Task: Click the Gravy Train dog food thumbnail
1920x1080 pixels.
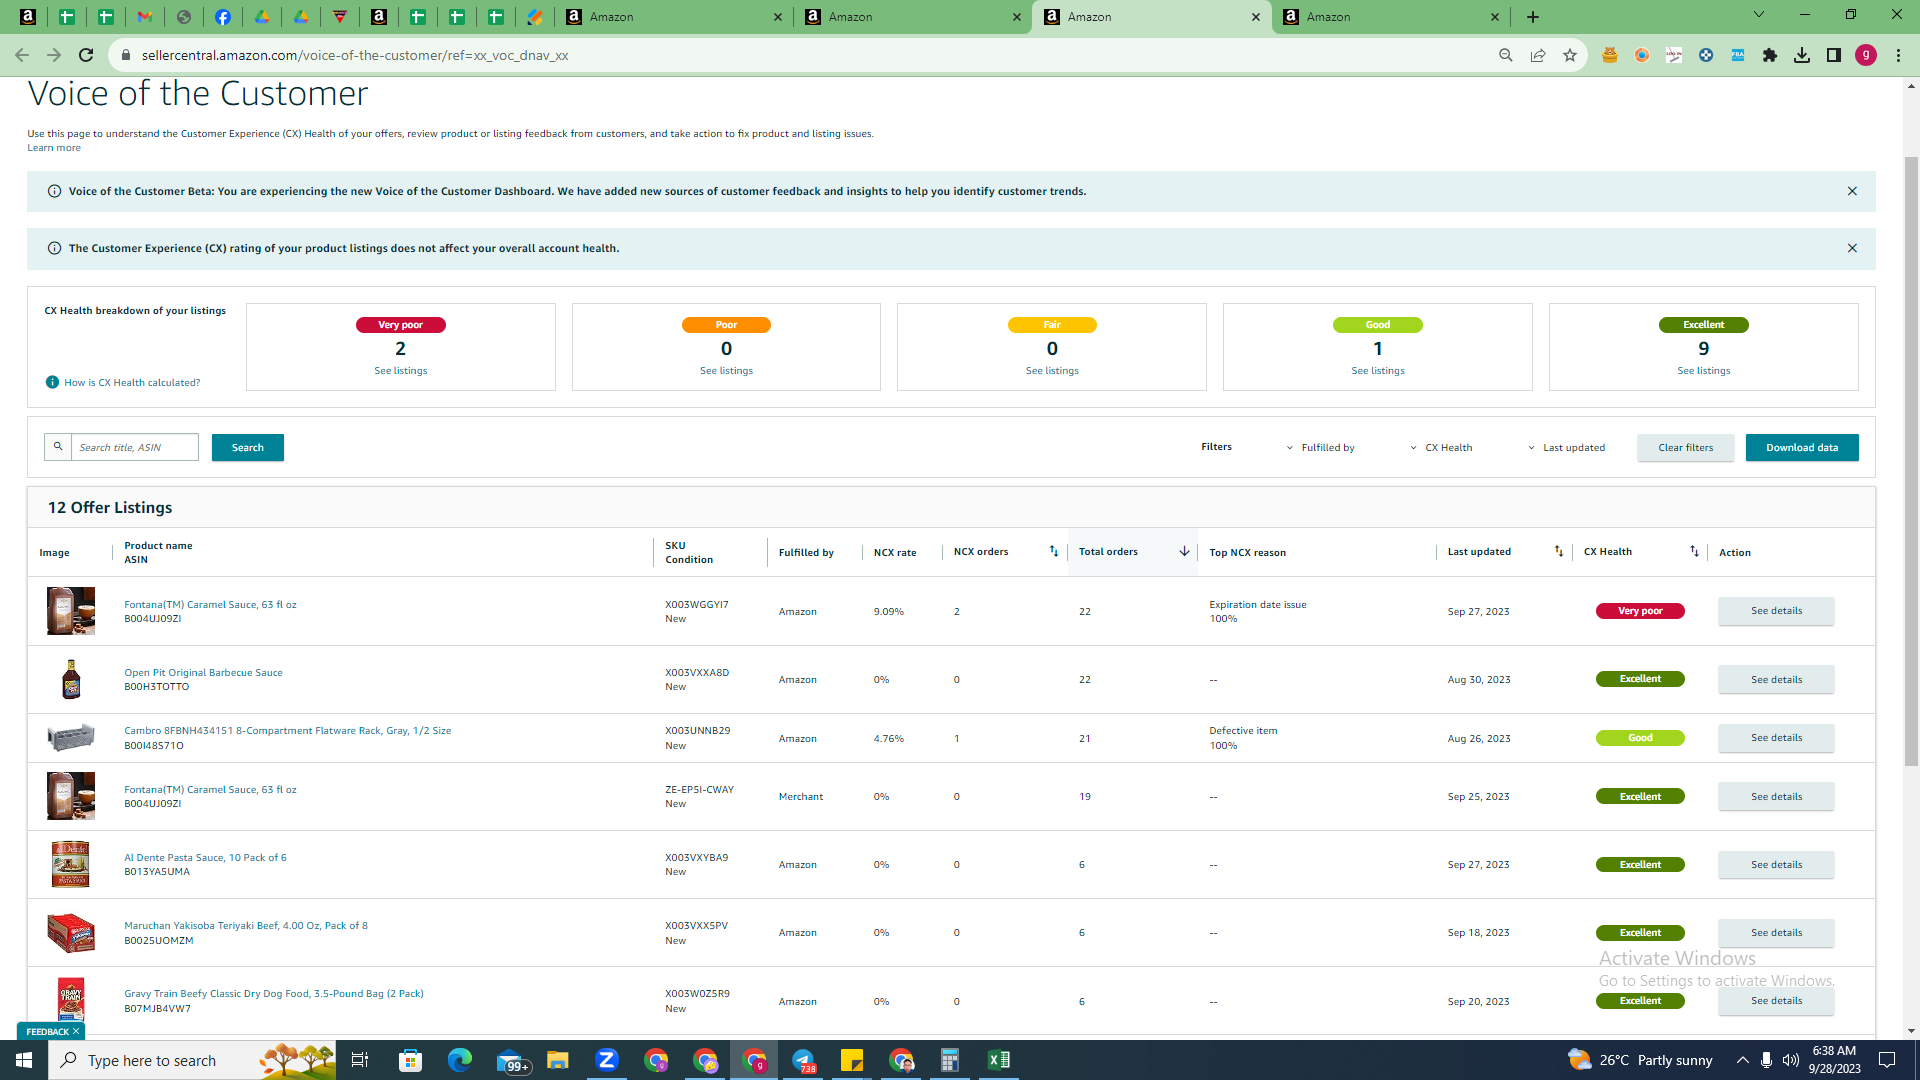Action: [71, 1000]
